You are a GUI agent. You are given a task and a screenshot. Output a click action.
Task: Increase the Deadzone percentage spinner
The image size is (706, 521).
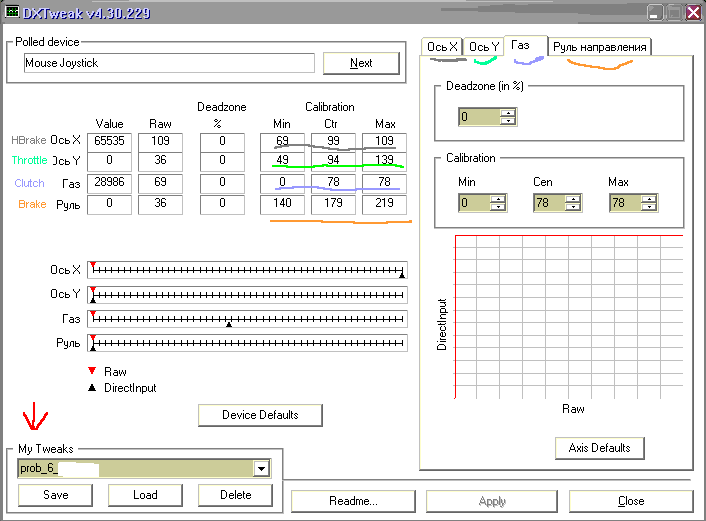pyautogui.click(x=508, y=113)
